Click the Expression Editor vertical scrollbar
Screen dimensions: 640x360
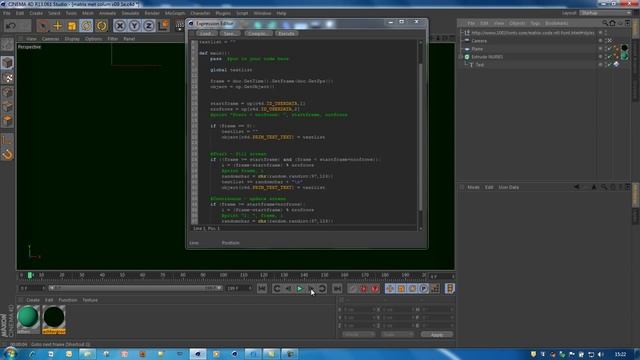click(x=420, y=135)
